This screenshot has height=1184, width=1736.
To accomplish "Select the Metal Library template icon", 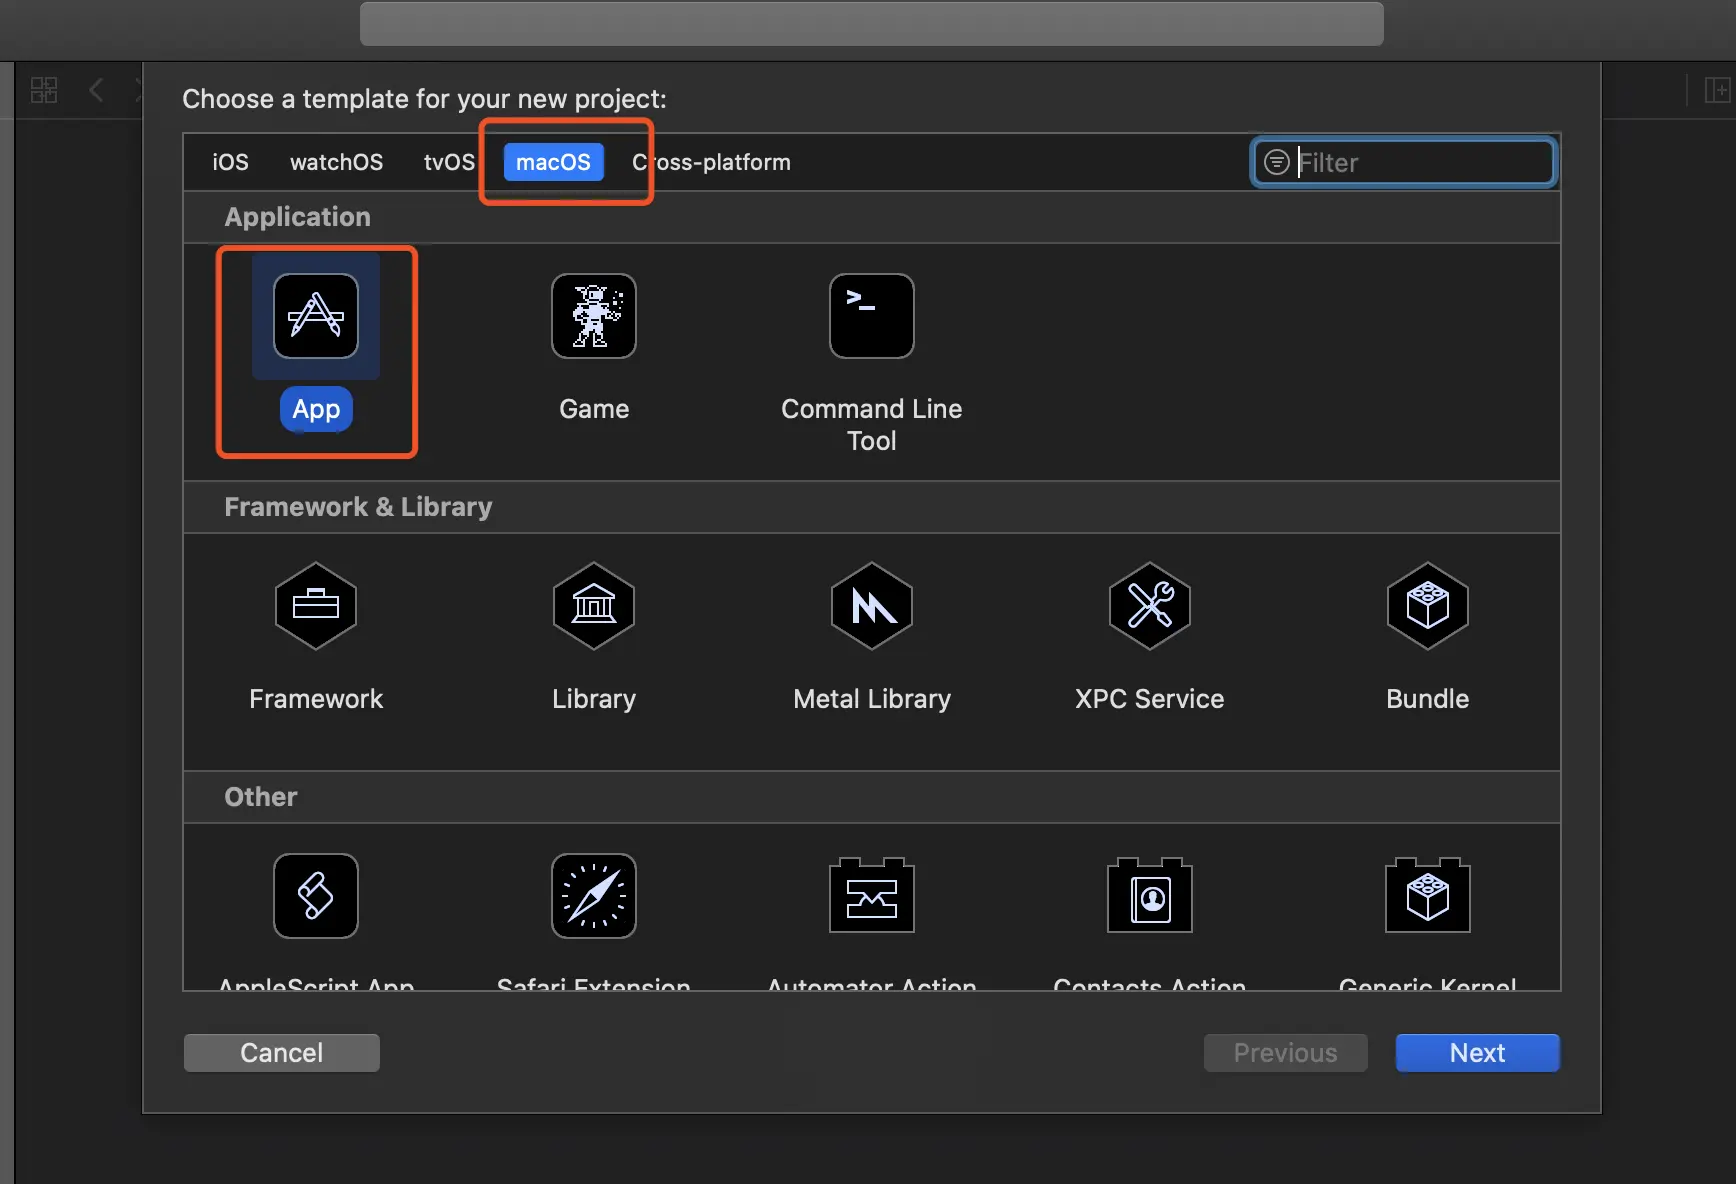I will tap(872, 606).
